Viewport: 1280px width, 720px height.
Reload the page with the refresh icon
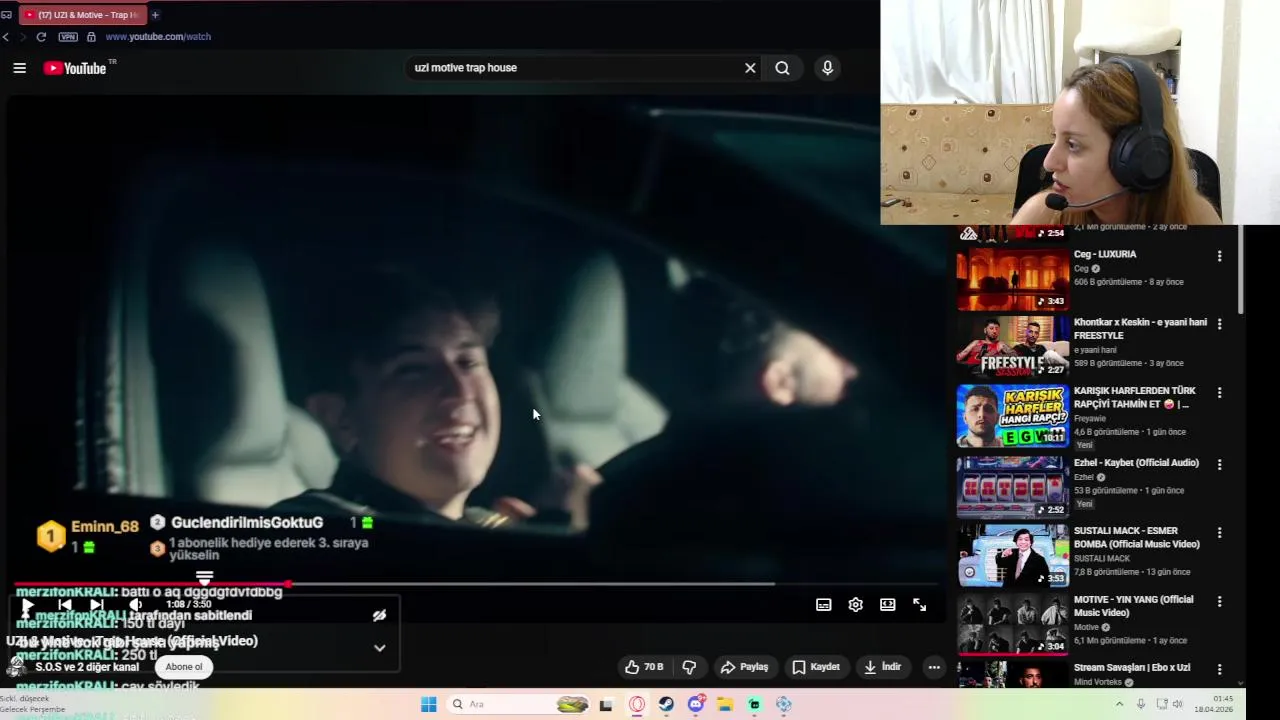coord(41,37)
